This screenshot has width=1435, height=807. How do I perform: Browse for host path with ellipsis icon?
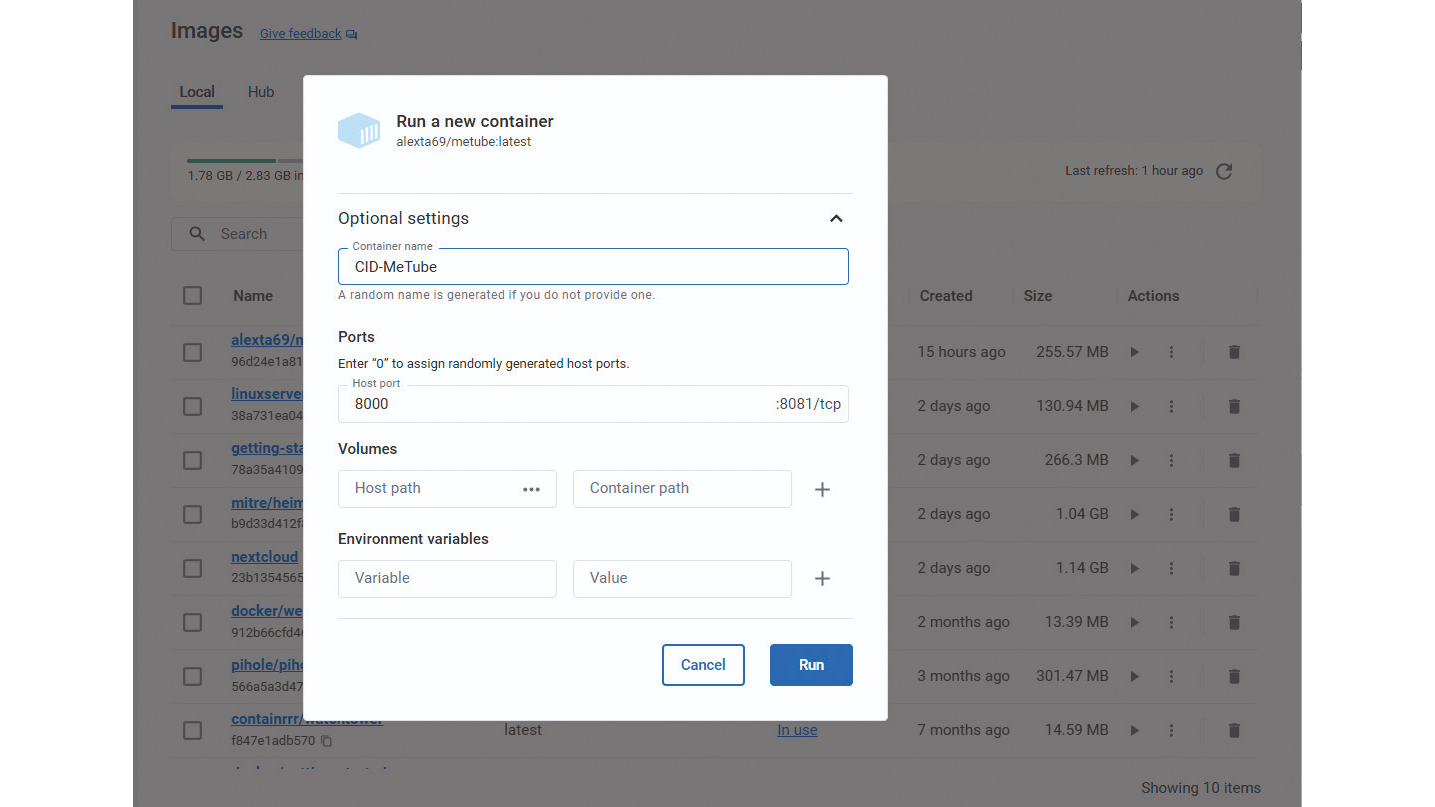(531, 489)
